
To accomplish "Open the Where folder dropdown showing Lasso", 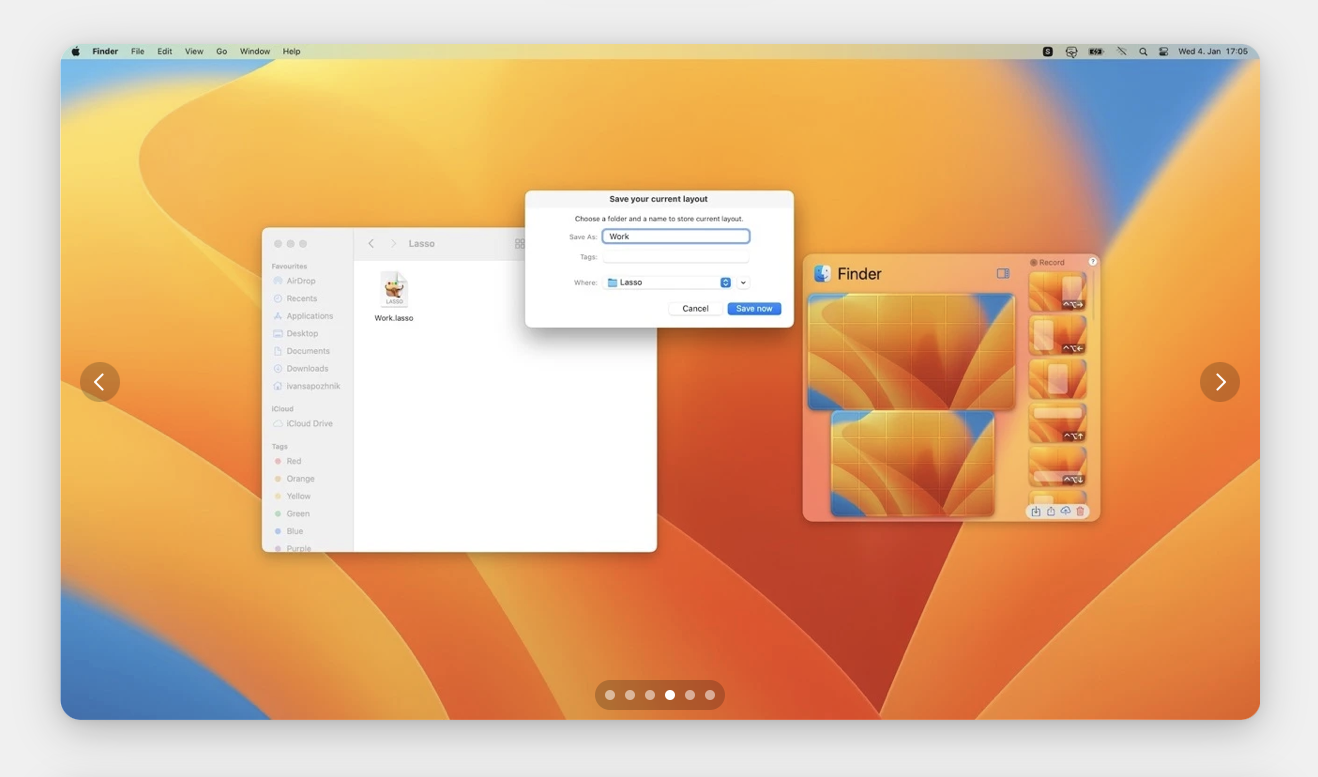I will pyautogui.click(x=668, y=282).
